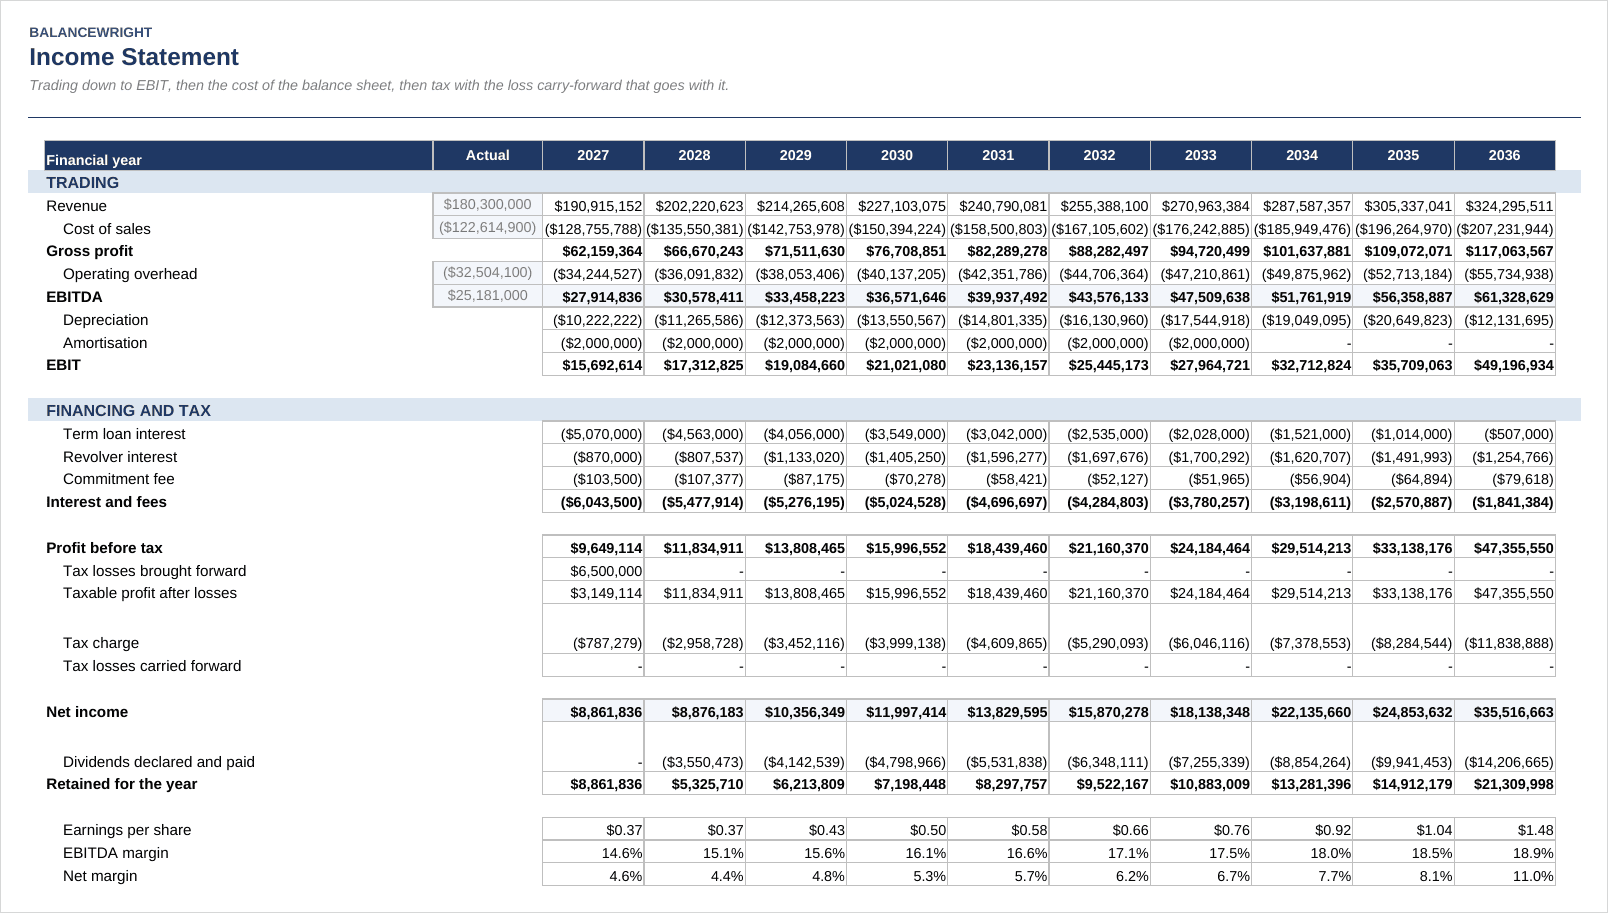1608x913 pixels.
Task: Select the 2033 Retained for the year cell
Action: pyautogui.click(x=1200, y=784)
